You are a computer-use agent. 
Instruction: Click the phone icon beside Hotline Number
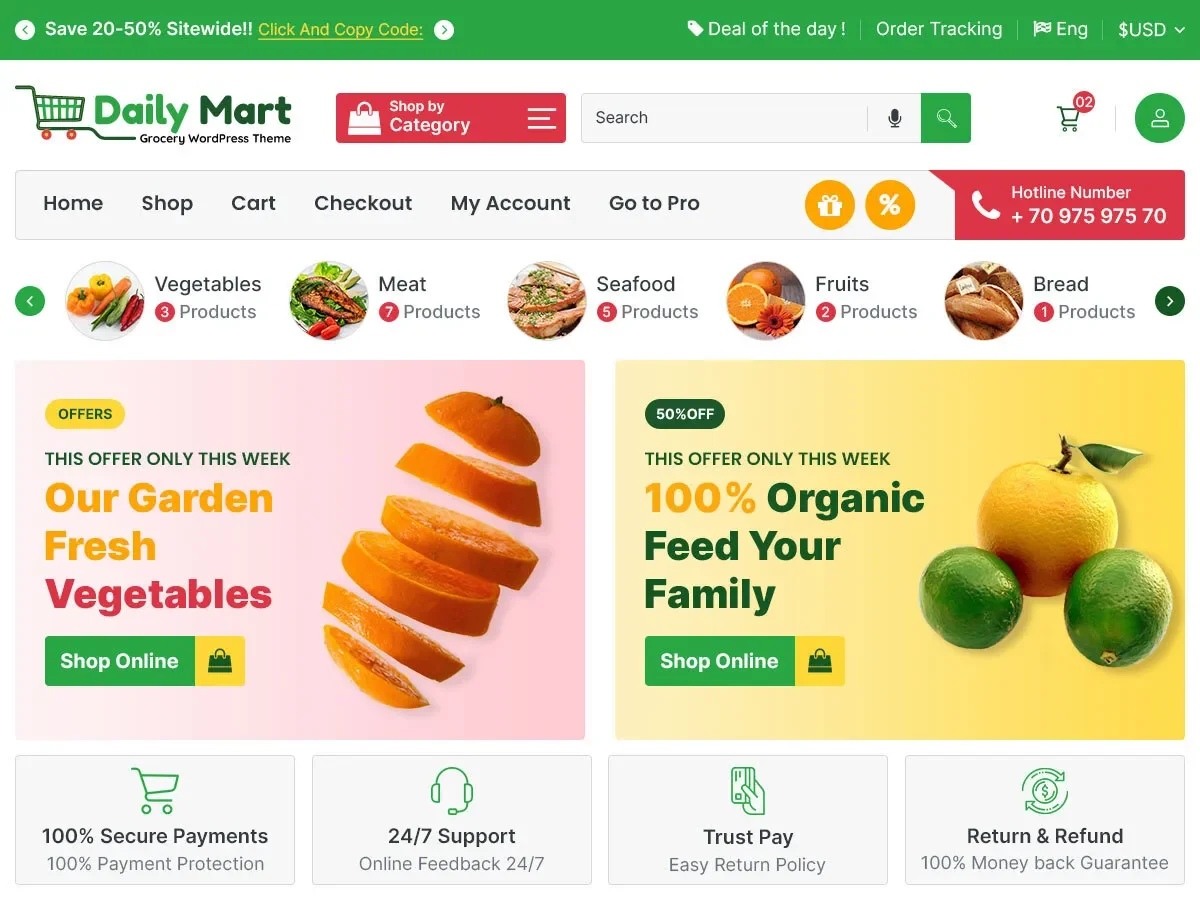985,206
